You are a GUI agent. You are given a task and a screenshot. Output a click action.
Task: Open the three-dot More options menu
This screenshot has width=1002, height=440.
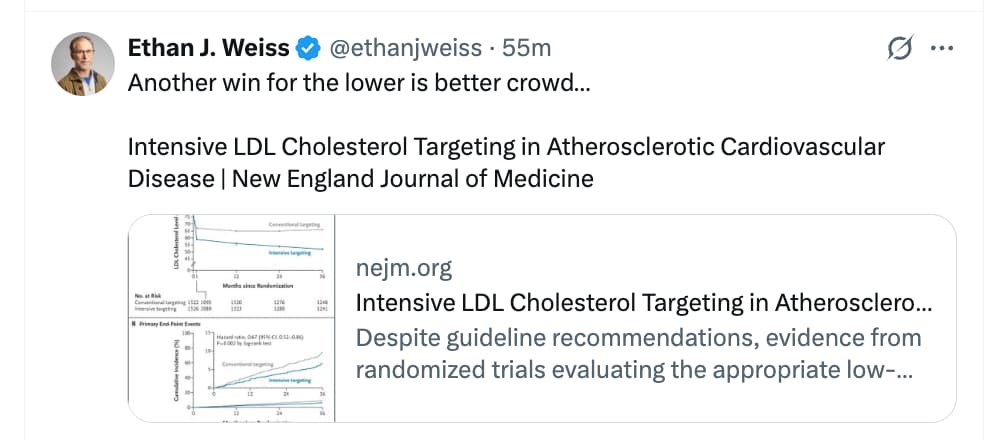(x=942, y=48)
